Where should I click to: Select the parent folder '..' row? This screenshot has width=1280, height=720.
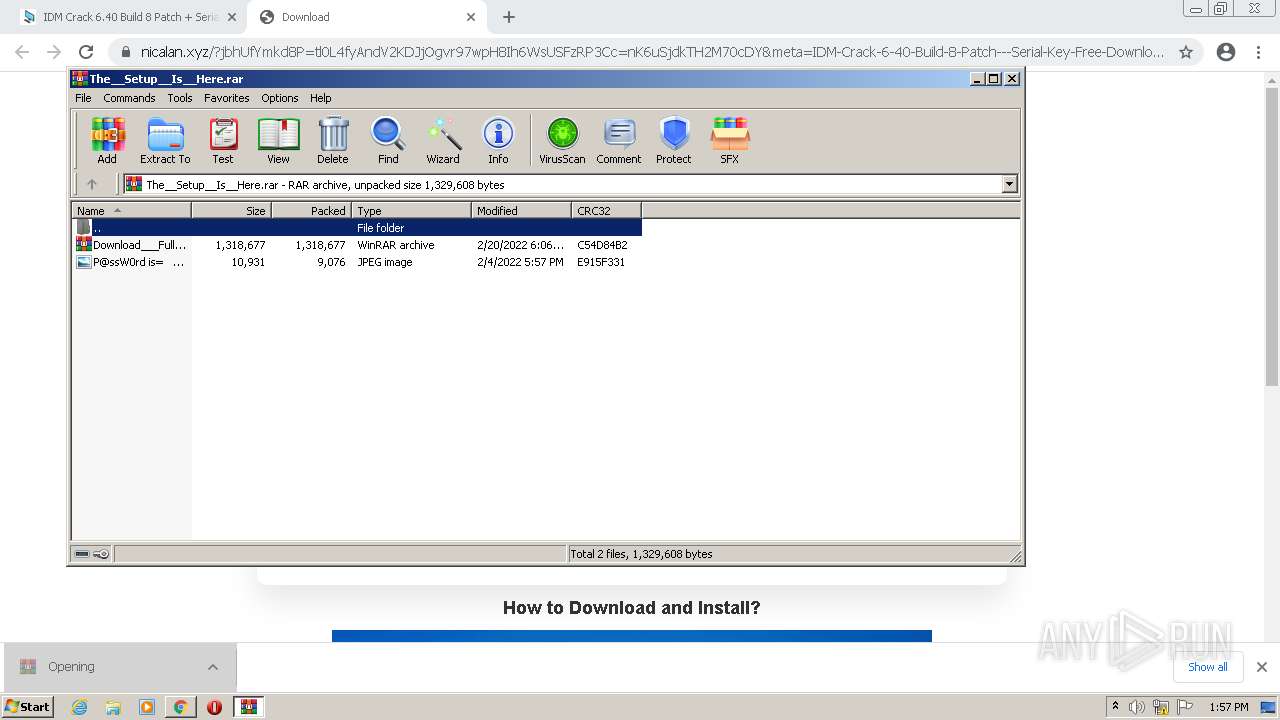357,228
